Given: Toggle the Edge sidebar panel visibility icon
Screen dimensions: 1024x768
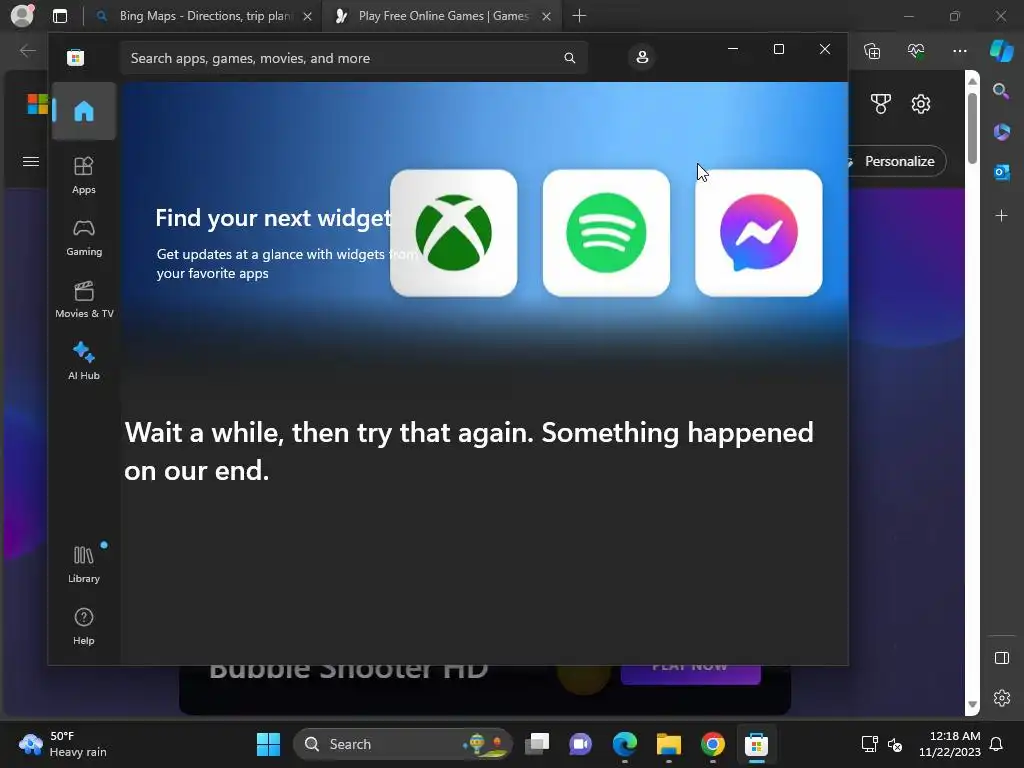Looking at the screenshot, I should tap(1002, 658).
